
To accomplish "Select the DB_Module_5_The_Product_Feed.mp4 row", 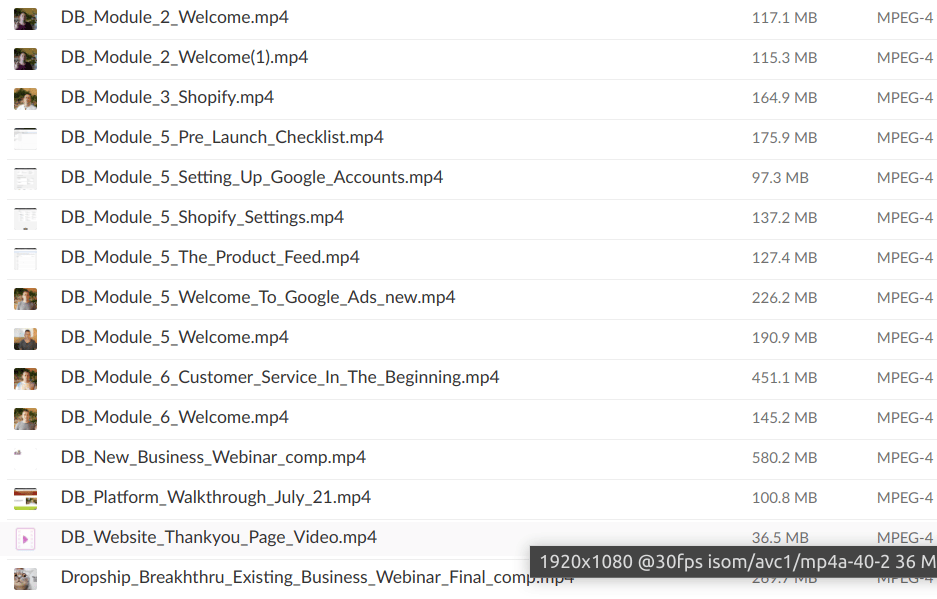I will pos(210,258).
